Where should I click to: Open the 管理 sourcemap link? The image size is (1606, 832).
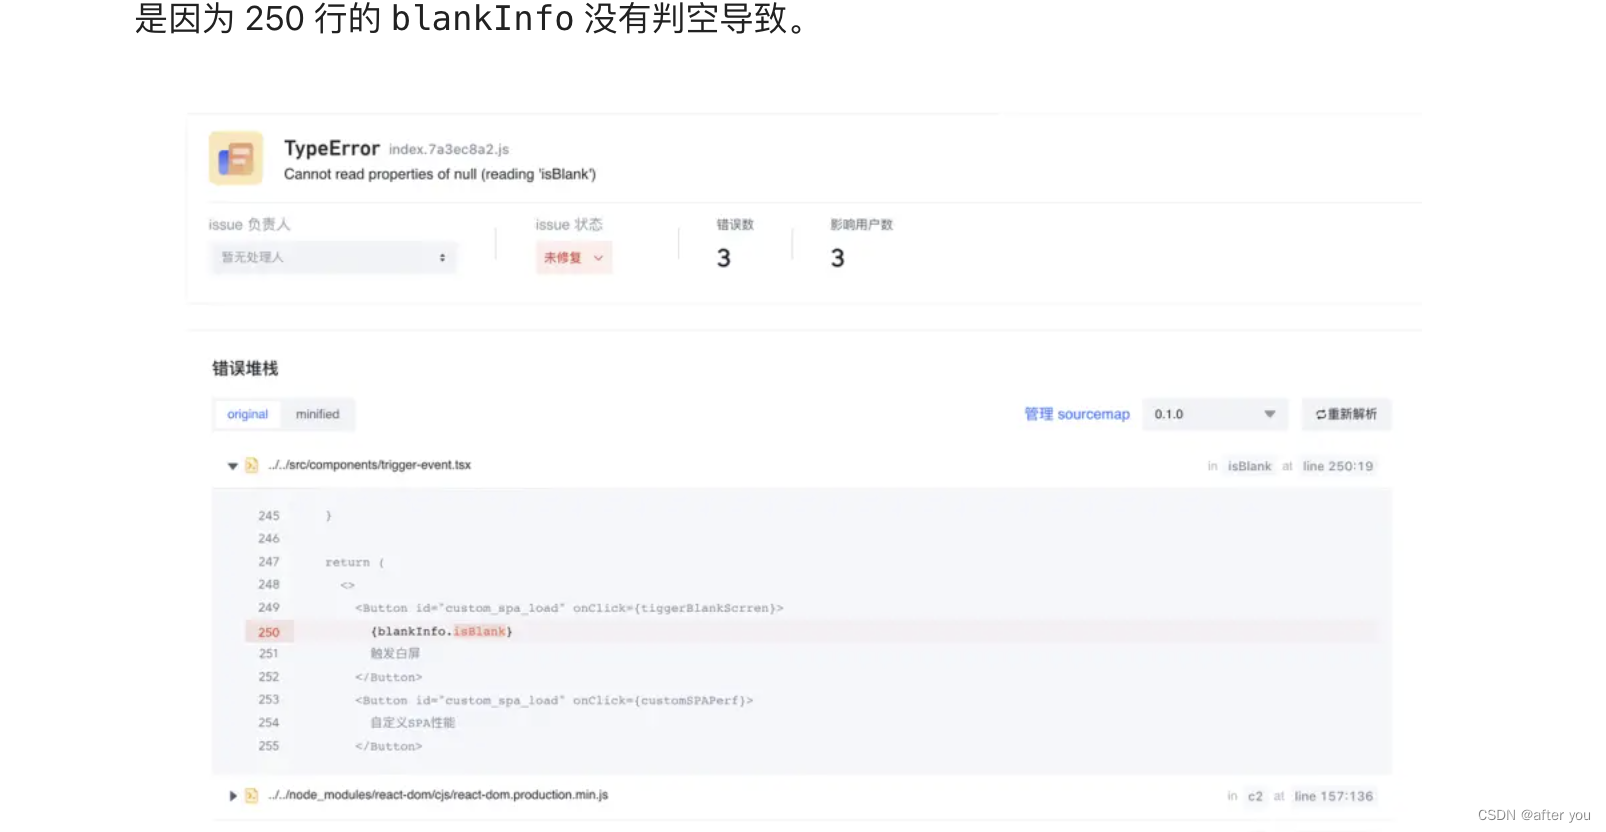click(x=1077, y=414)
